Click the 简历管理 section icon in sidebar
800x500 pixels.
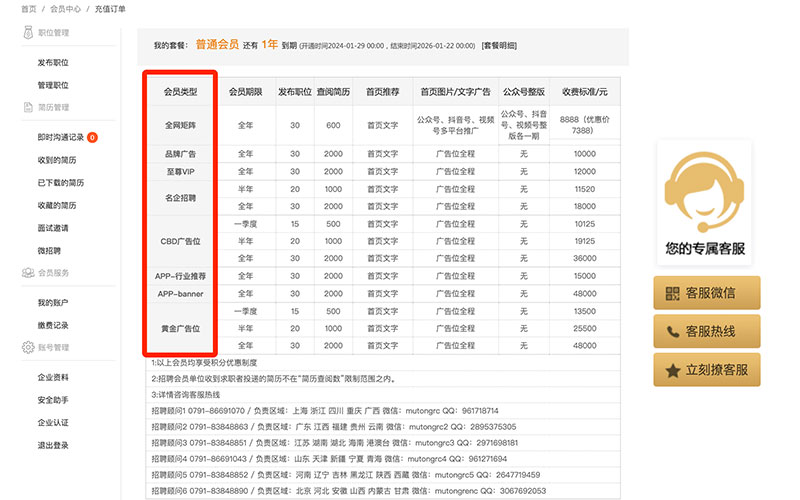27,107
